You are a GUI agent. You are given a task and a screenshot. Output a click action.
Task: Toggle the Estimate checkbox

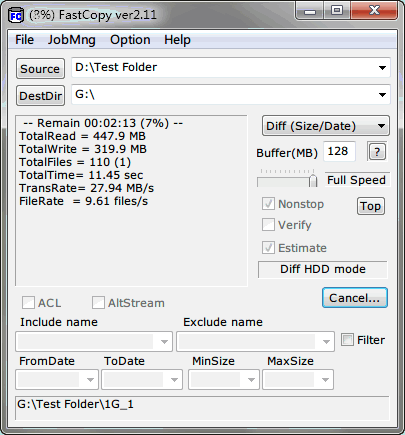tap(268, 248)
